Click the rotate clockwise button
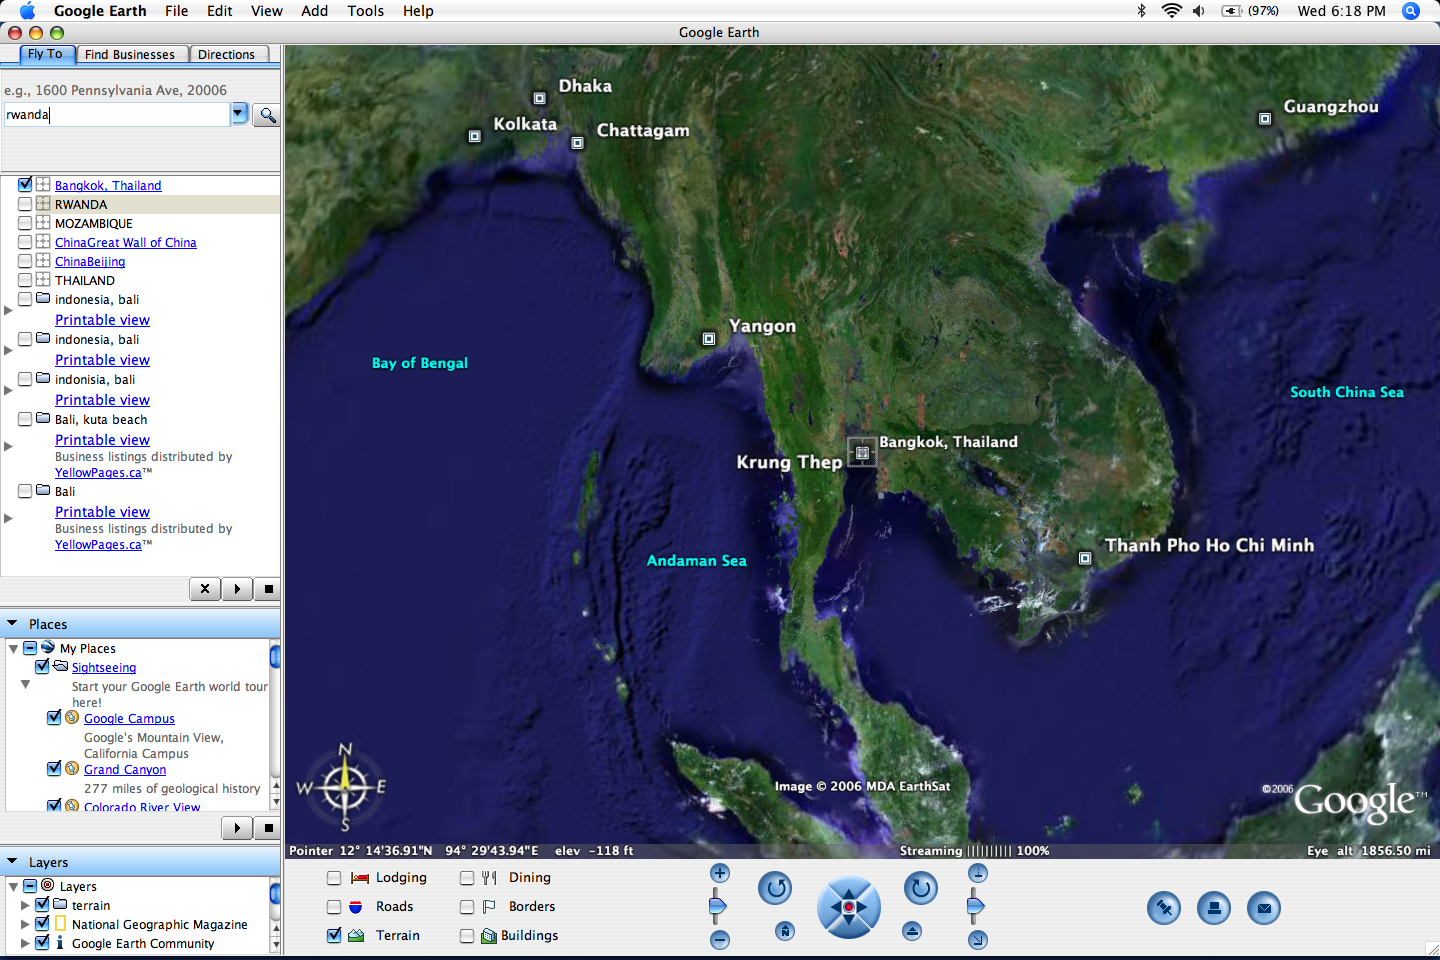 [x=921, y=888]
